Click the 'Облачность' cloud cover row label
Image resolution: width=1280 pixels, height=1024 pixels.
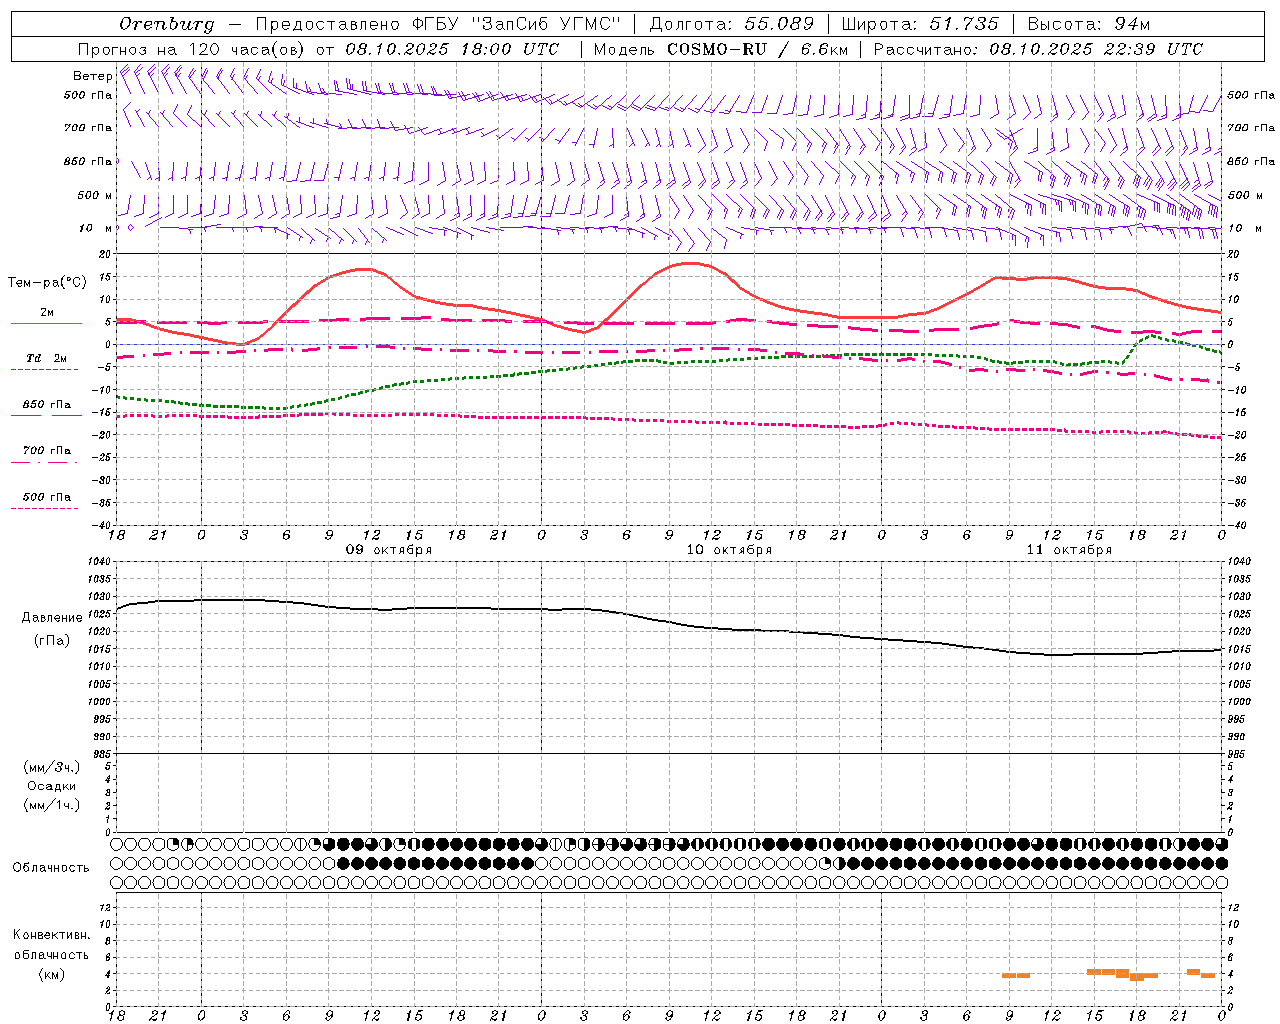(x=51, y=868)
